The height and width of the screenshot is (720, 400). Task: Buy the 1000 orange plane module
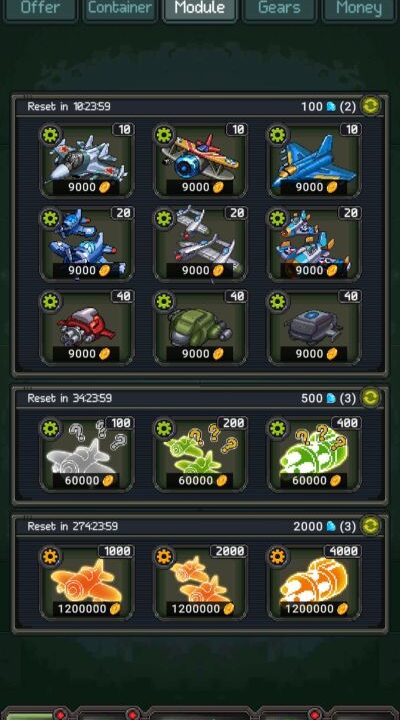point(87,582)
